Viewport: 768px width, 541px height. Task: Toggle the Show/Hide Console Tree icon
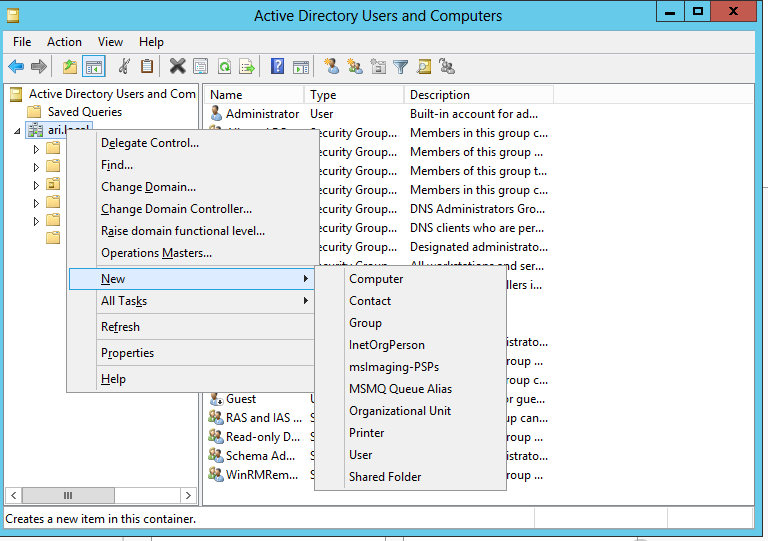(x=94, y=66)
